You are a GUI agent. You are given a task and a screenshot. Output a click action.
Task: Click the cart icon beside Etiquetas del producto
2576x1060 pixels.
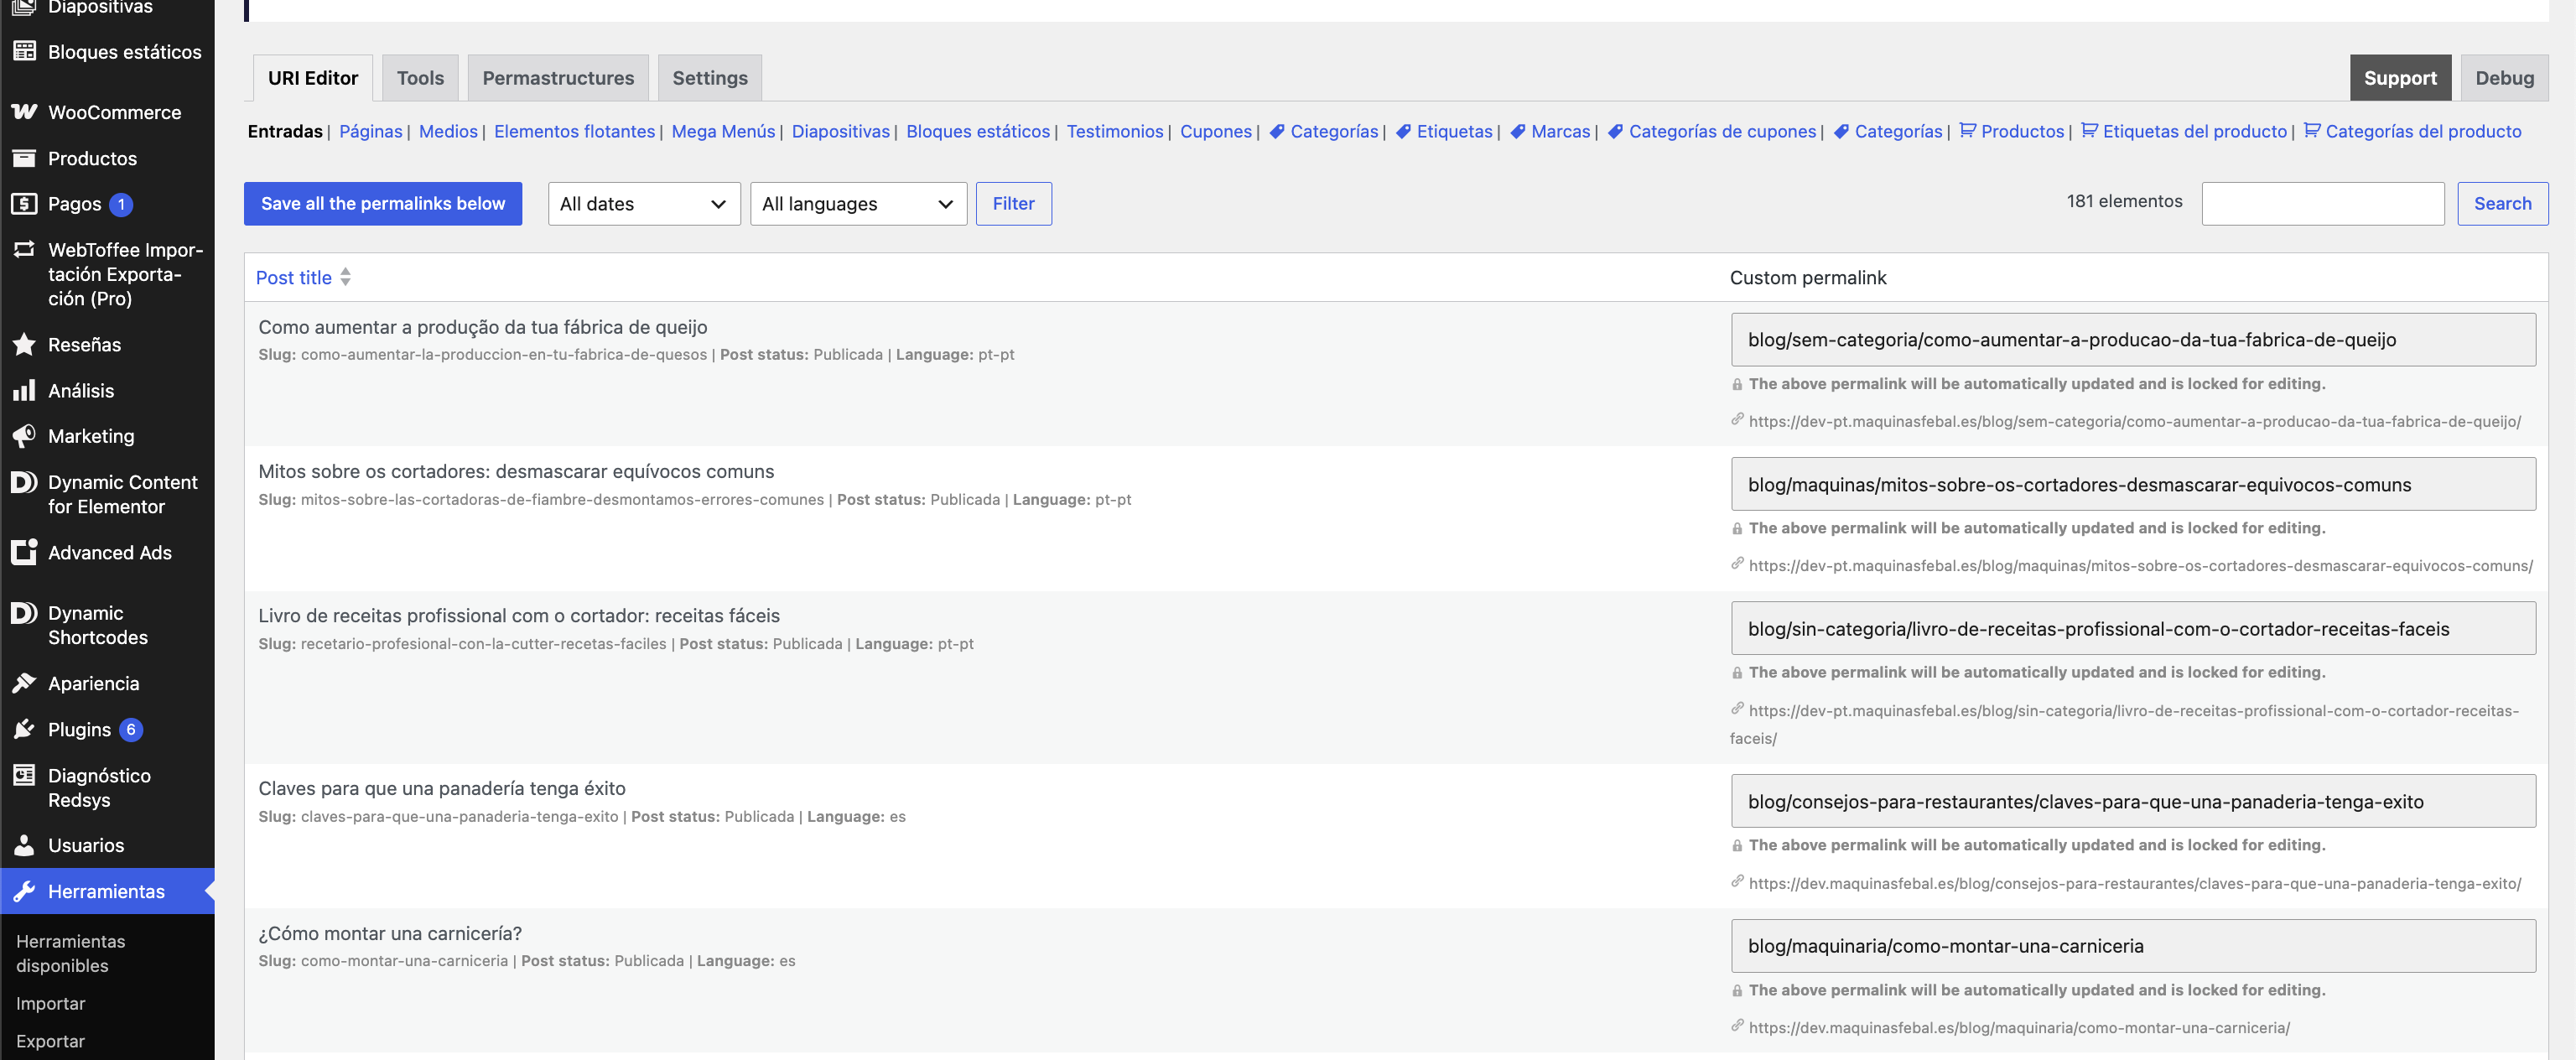point(2089,131)
